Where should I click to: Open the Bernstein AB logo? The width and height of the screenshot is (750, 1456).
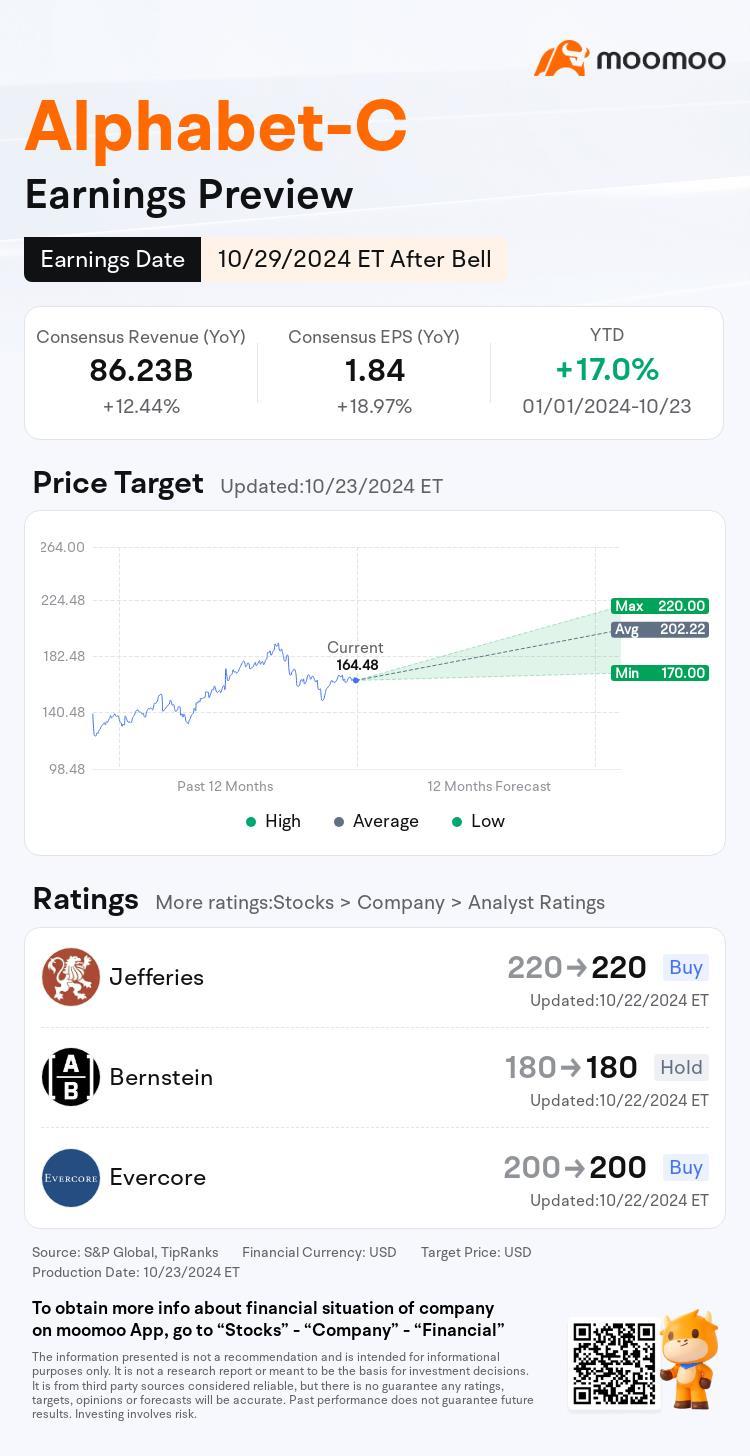(x=71, y=1077)
